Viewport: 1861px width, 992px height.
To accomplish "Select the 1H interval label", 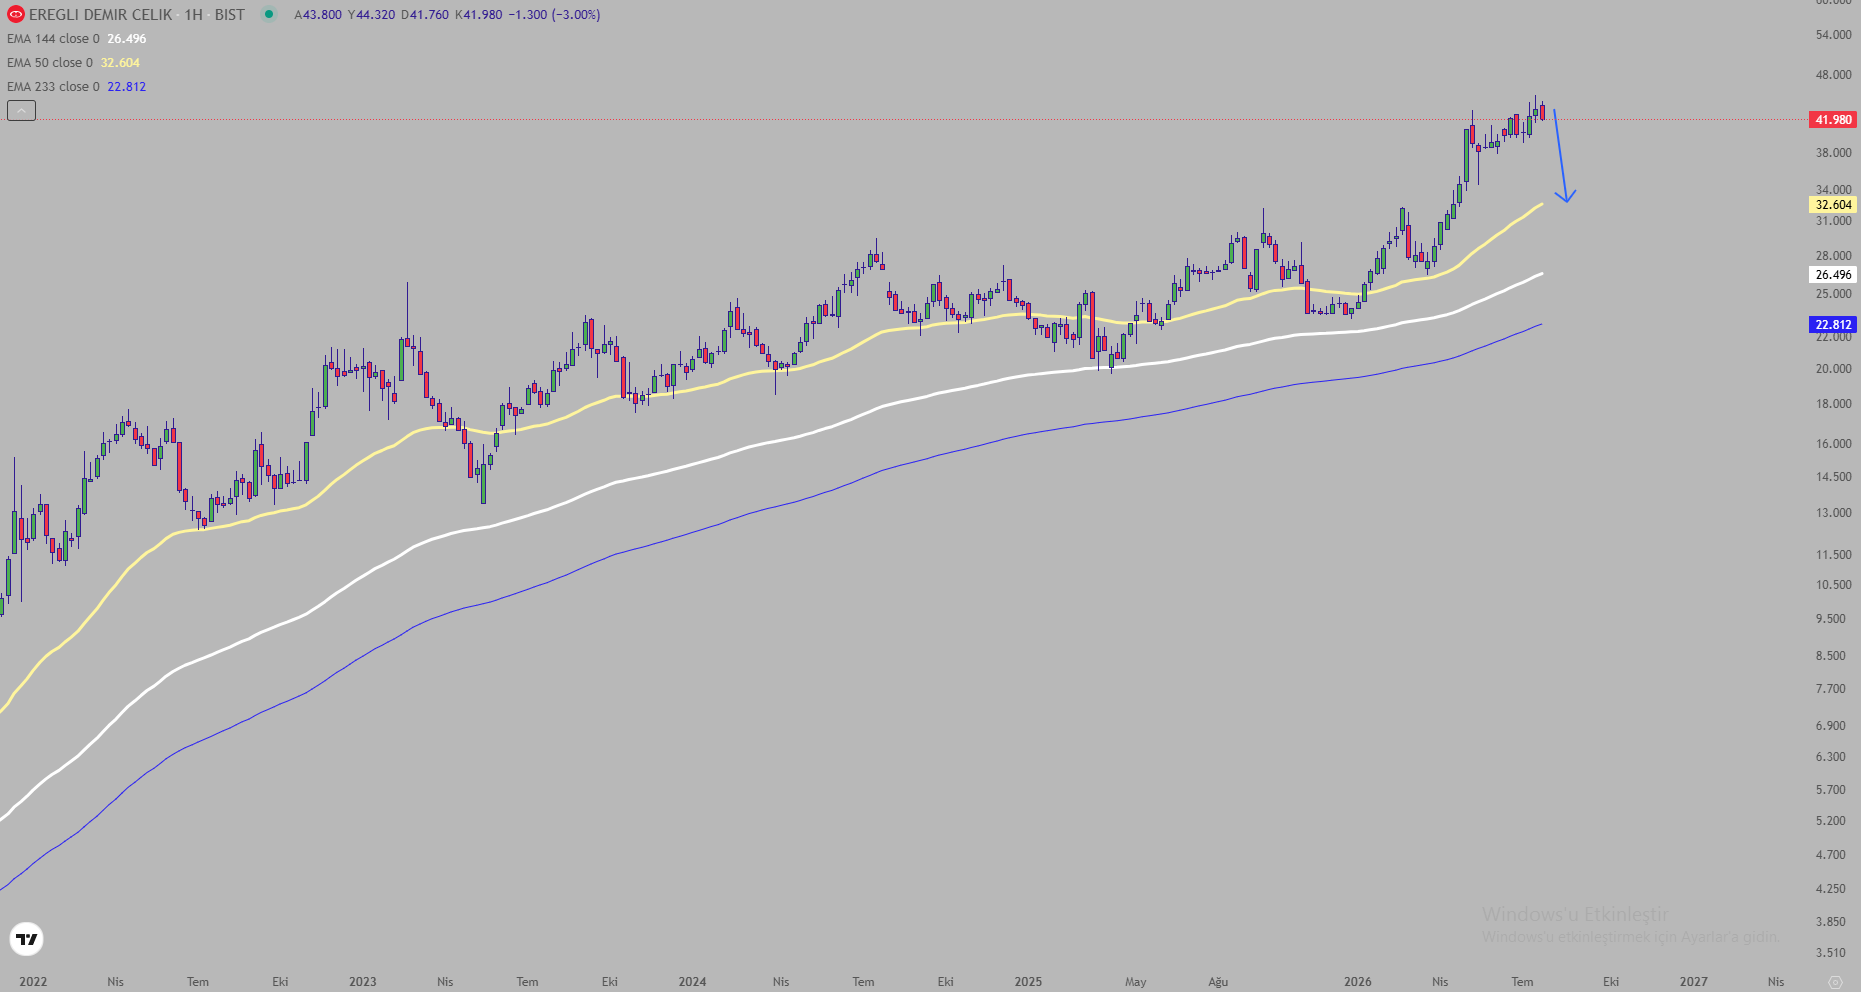I will [x=193, y=15].
